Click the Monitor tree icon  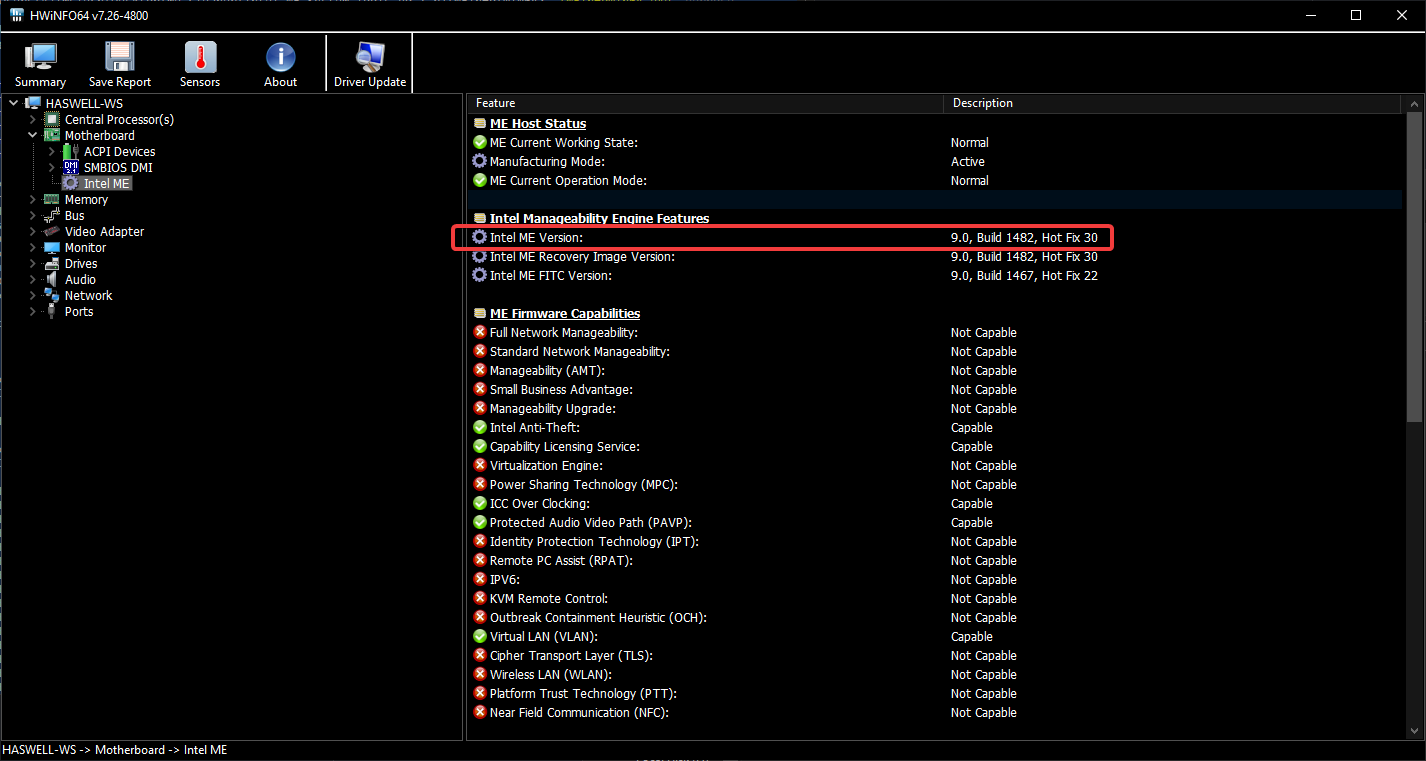[x=52, y=247]
